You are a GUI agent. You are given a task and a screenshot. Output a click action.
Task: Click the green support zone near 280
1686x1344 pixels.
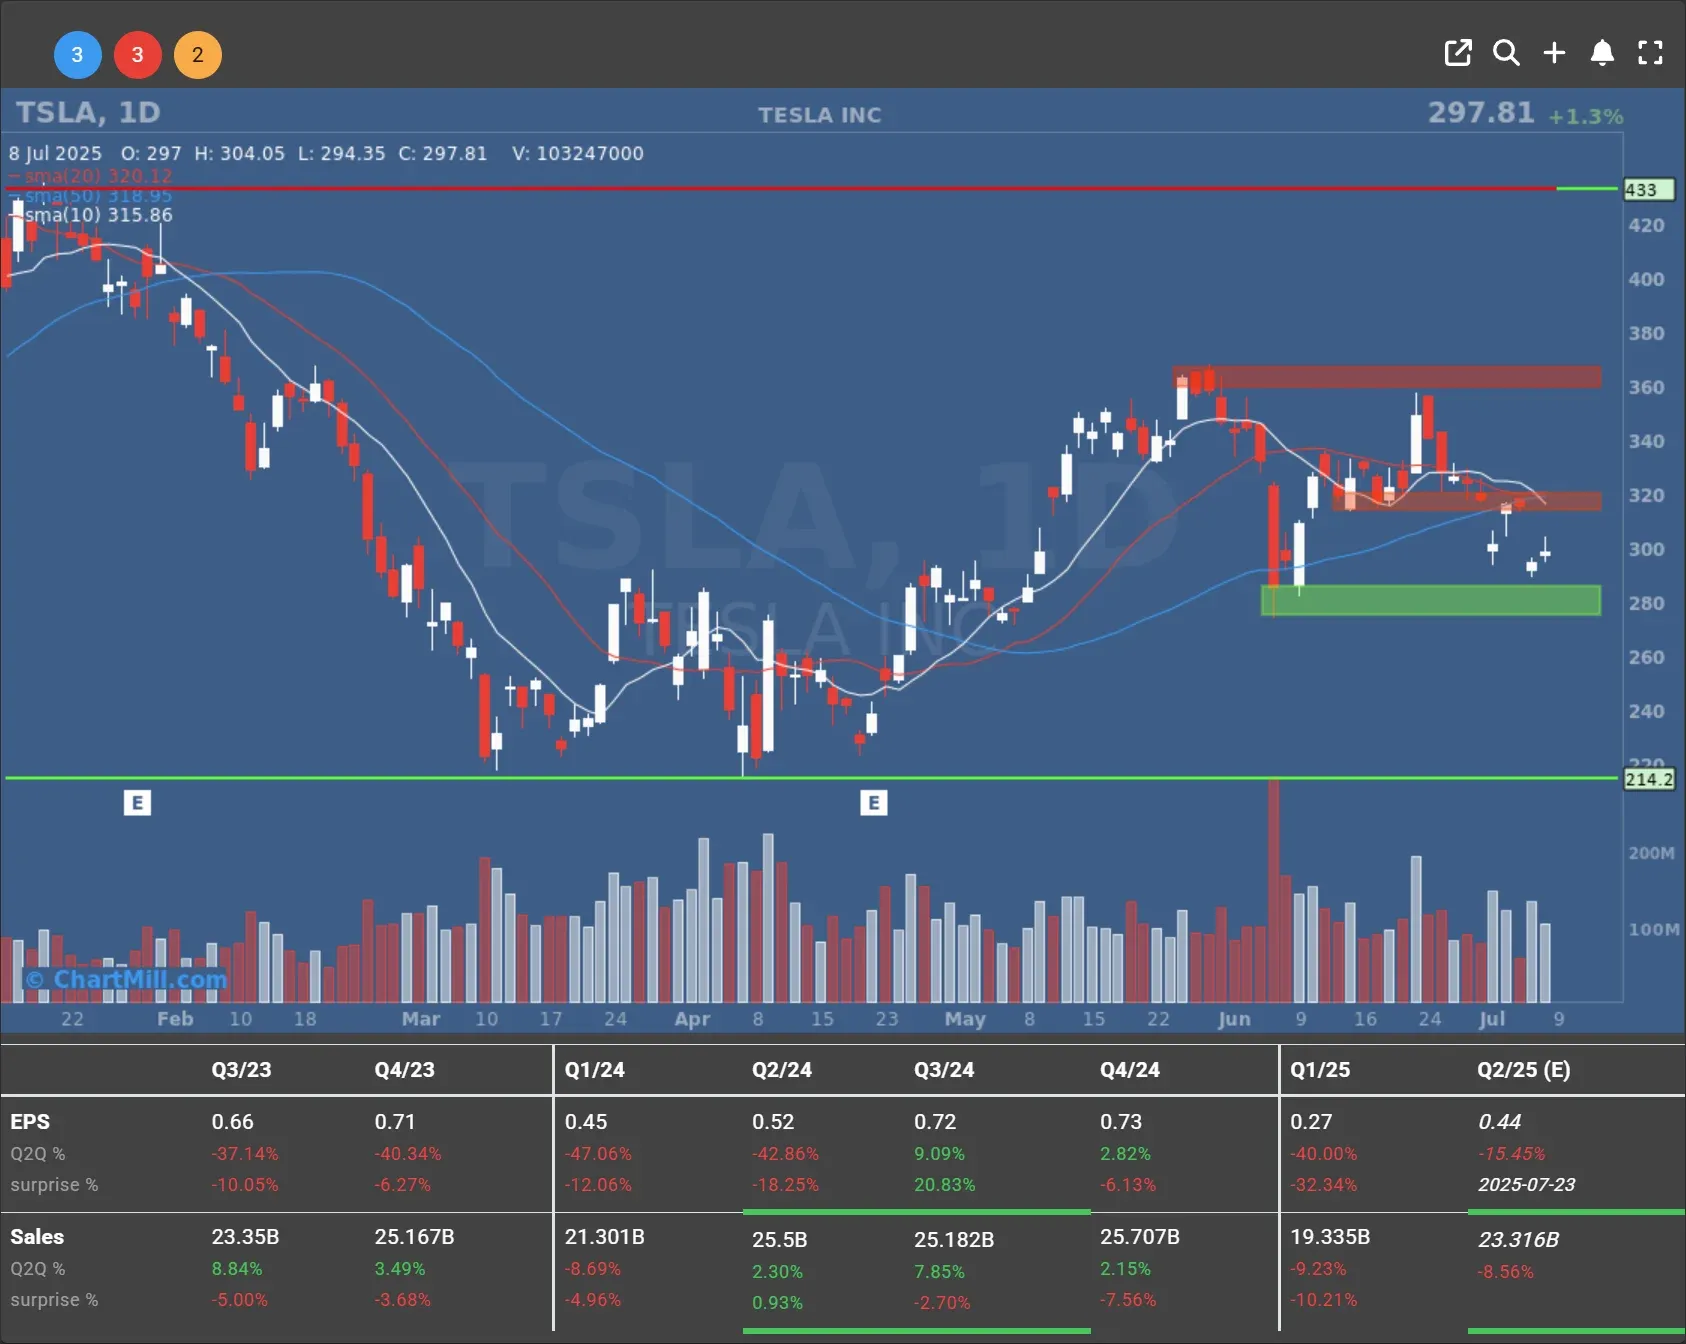[x=1431, y=600]
